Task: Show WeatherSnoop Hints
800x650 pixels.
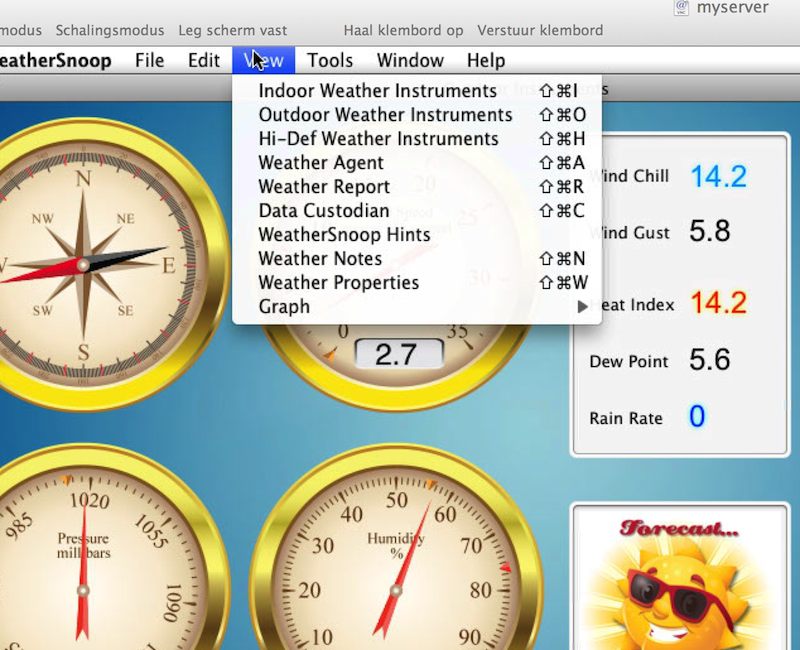Action: point(417,235)
